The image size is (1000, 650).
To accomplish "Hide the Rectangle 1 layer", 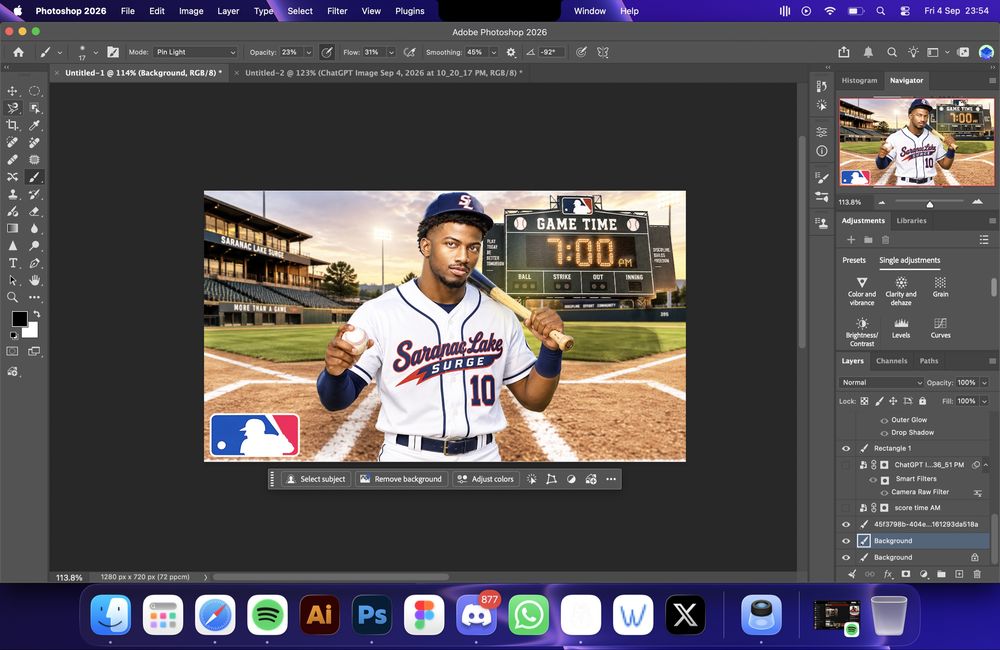I will tap(846, 448).
